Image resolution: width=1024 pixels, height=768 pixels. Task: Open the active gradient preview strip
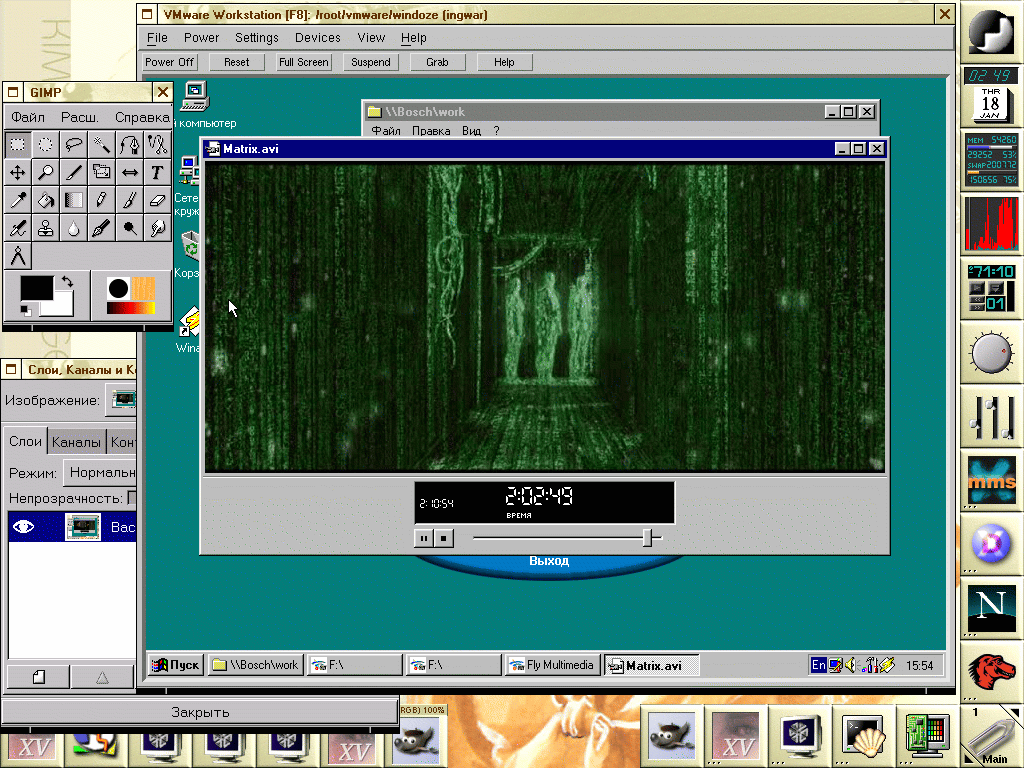[131, 308]
